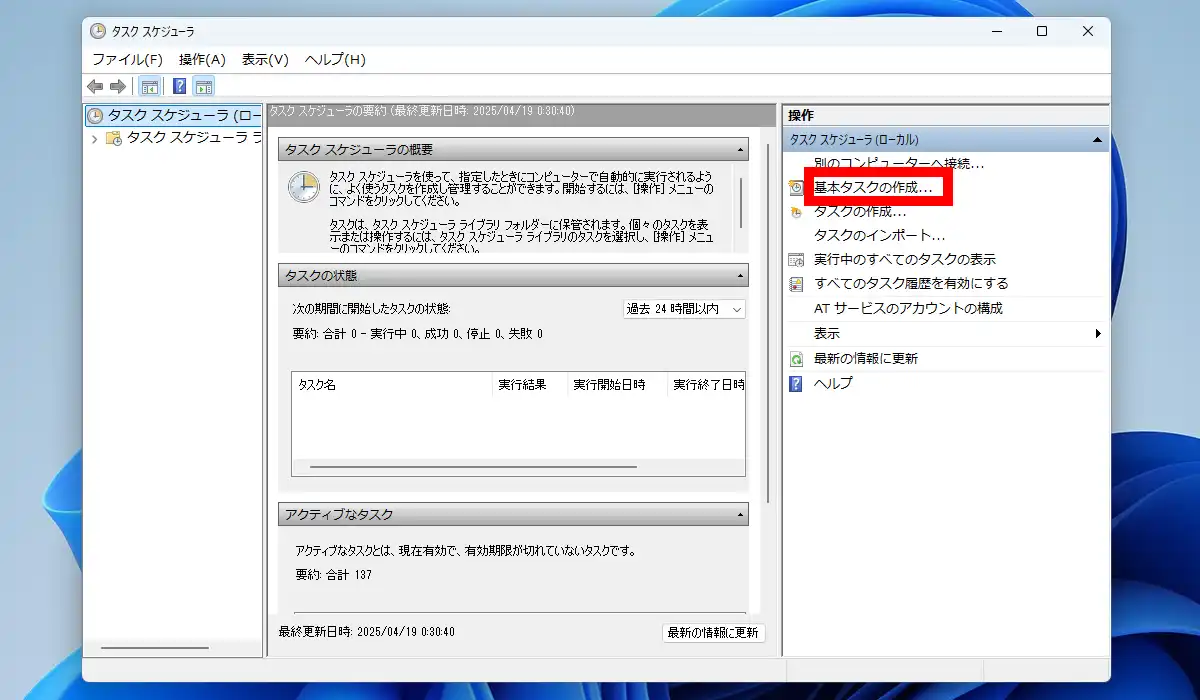Click the blue help toolbar icon
The image size is (1200, 700).
pyautogui.click(x=180, y=86)
